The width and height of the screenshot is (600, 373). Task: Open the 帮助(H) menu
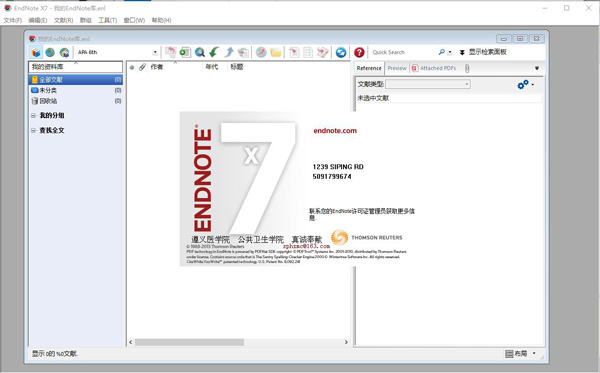161,20
